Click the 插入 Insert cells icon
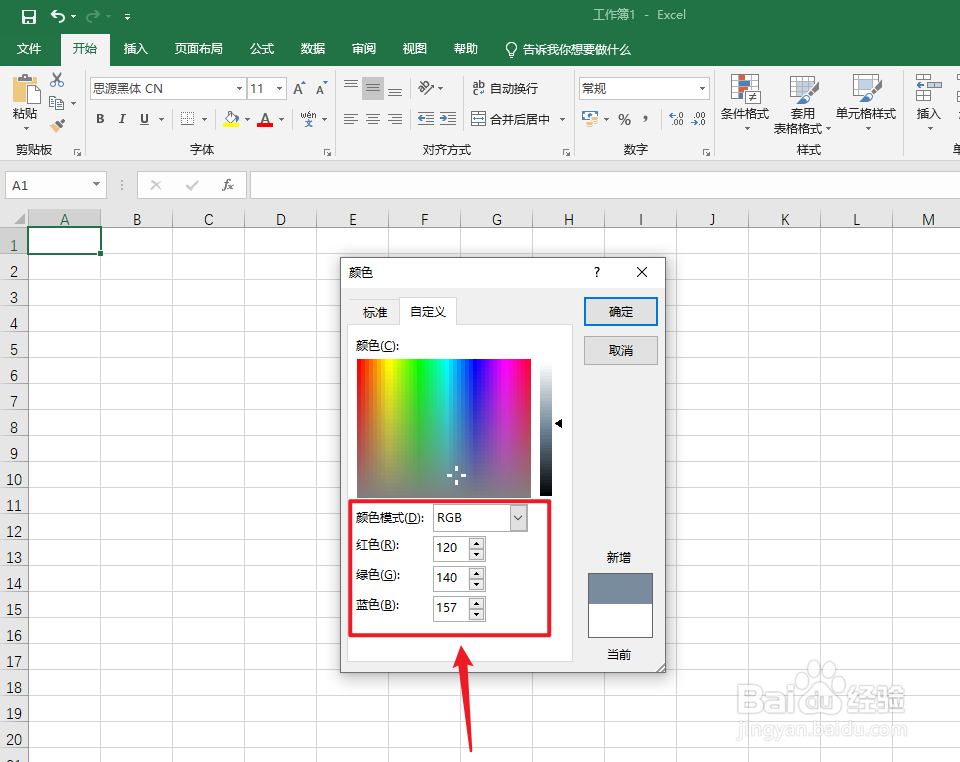Viewport: 960px width, 762px height. click(x=928, y=89)
